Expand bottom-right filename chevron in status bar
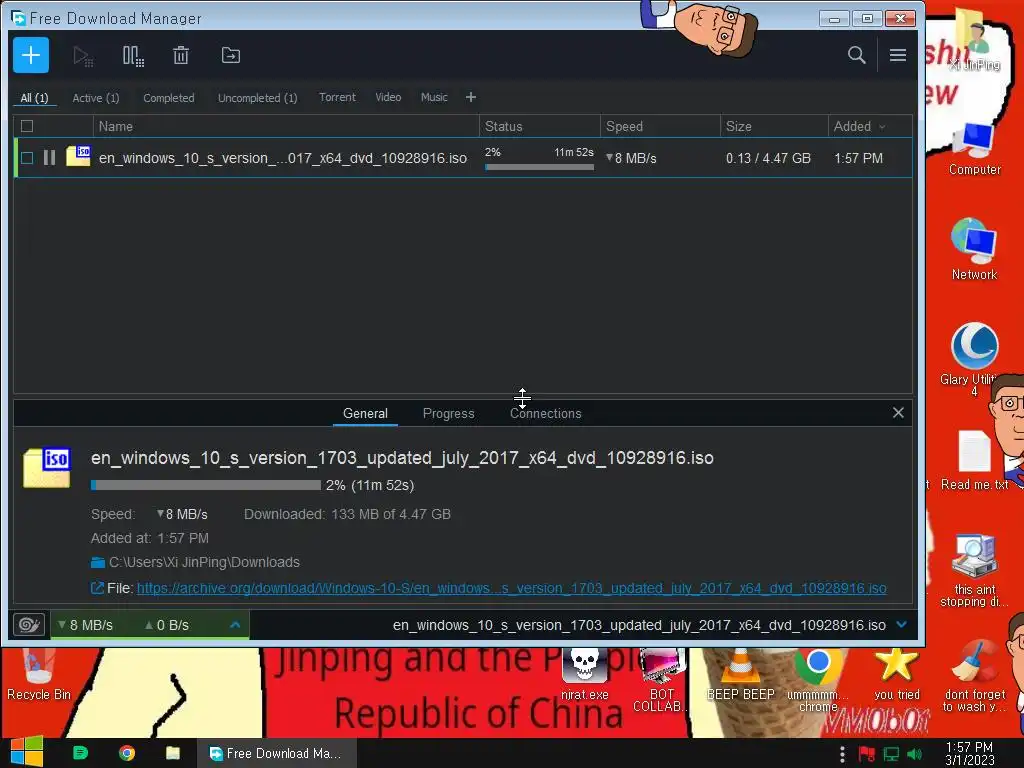Viewport: 1024px width, 768px height. 902,625
